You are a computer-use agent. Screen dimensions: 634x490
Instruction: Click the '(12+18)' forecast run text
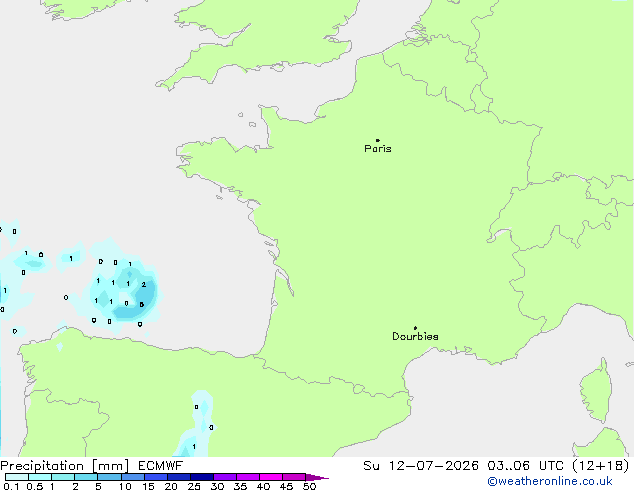point(601,466)
